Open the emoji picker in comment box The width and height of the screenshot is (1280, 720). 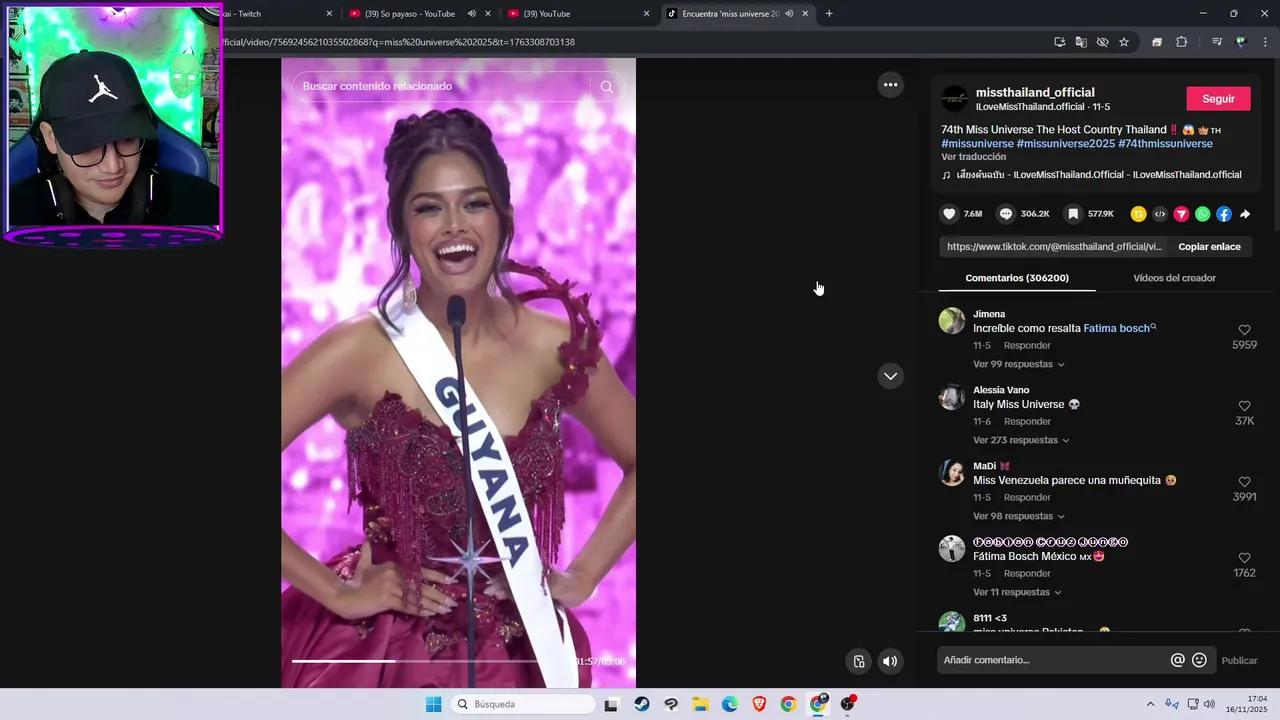pyautogui.click(x=1199, y=660)
